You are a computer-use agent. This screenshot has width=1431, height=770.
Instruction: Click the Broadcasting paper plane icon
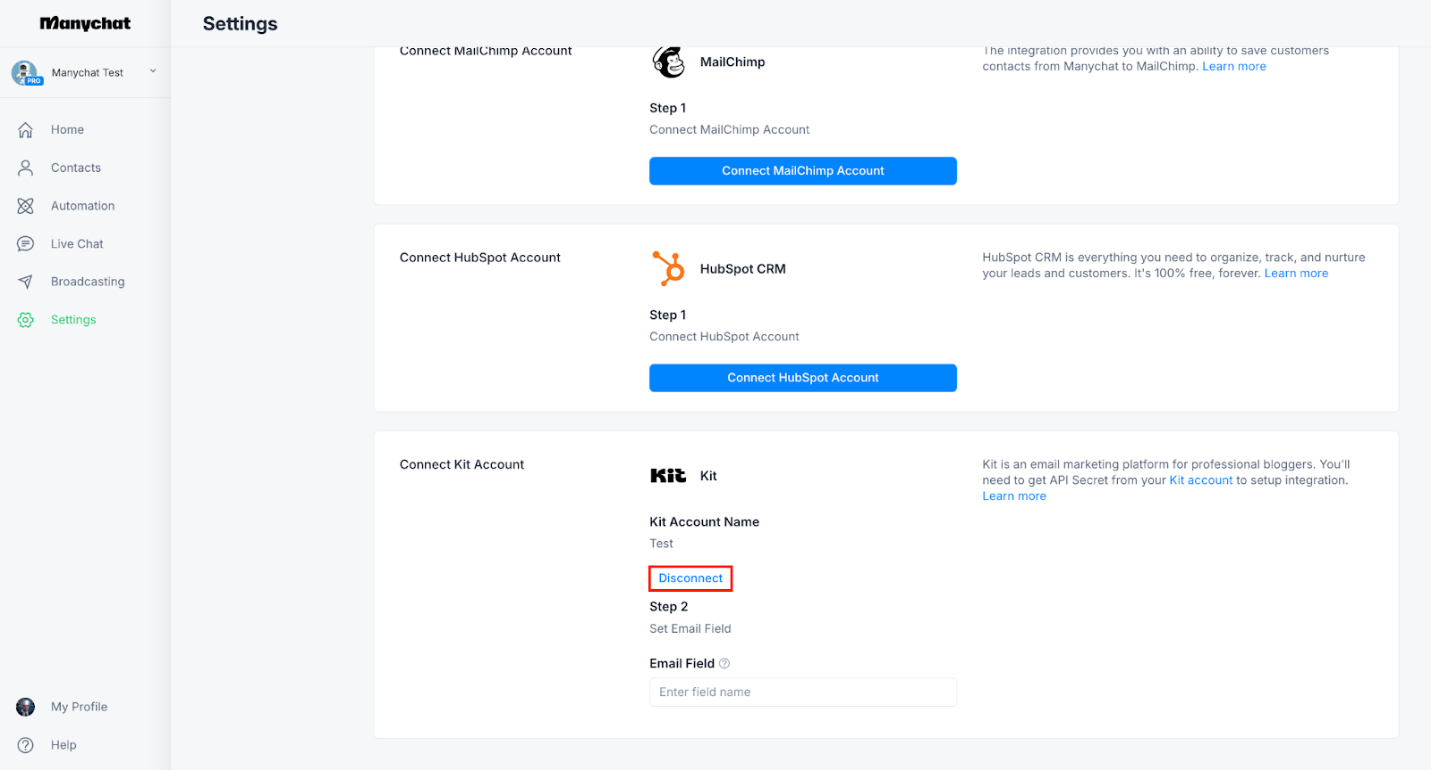(x=26, y=282)
